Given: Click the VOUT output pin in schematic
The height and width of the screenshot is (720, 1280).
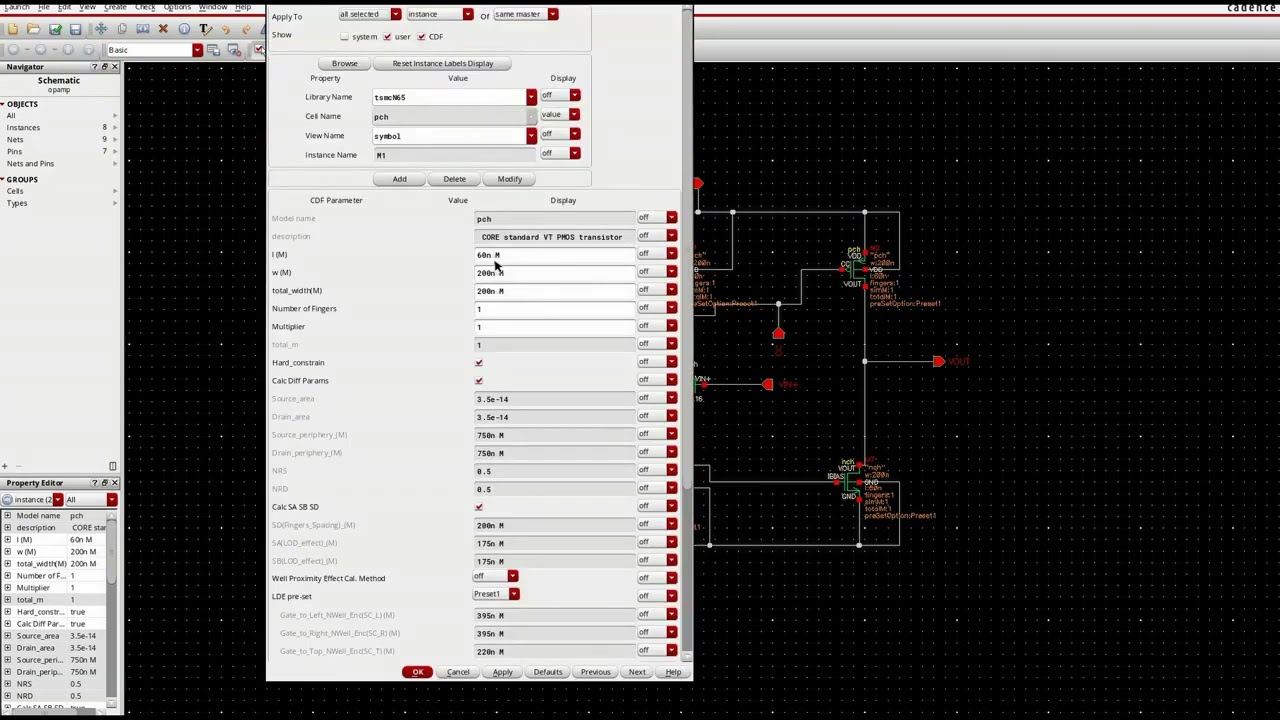Looking at the screenshot, I should pyautogui.click(x=938, y=361).
